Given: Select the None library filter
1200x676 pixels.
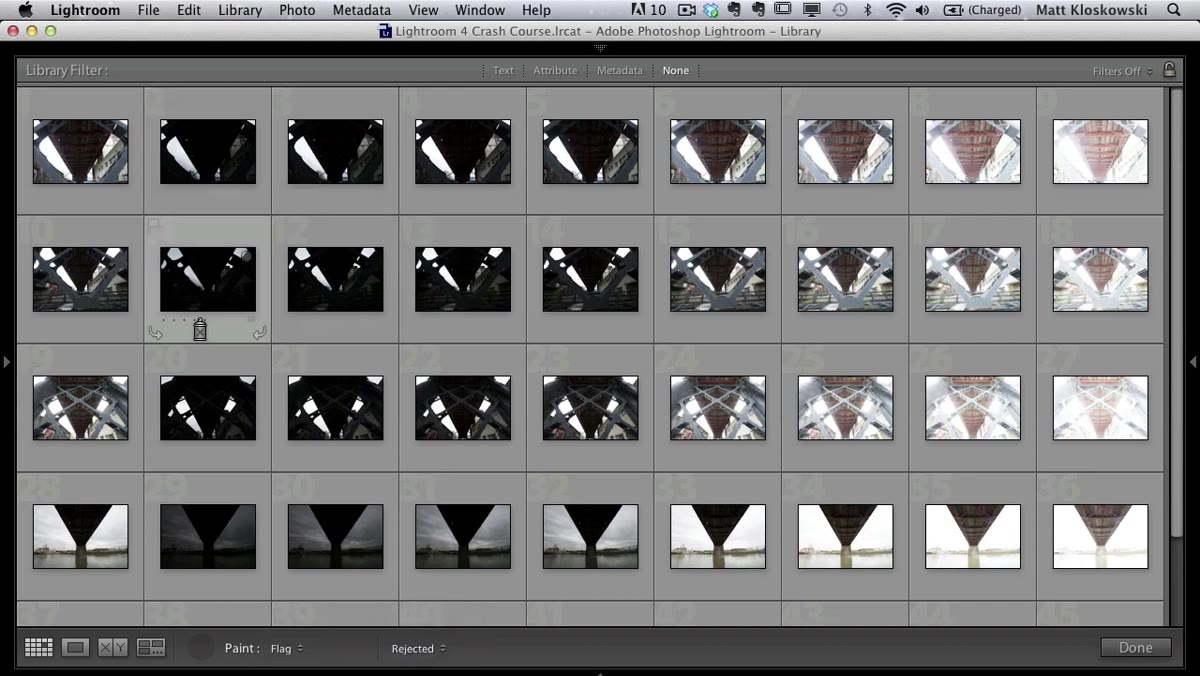Looking at the screenshot, I should point(676,71).
